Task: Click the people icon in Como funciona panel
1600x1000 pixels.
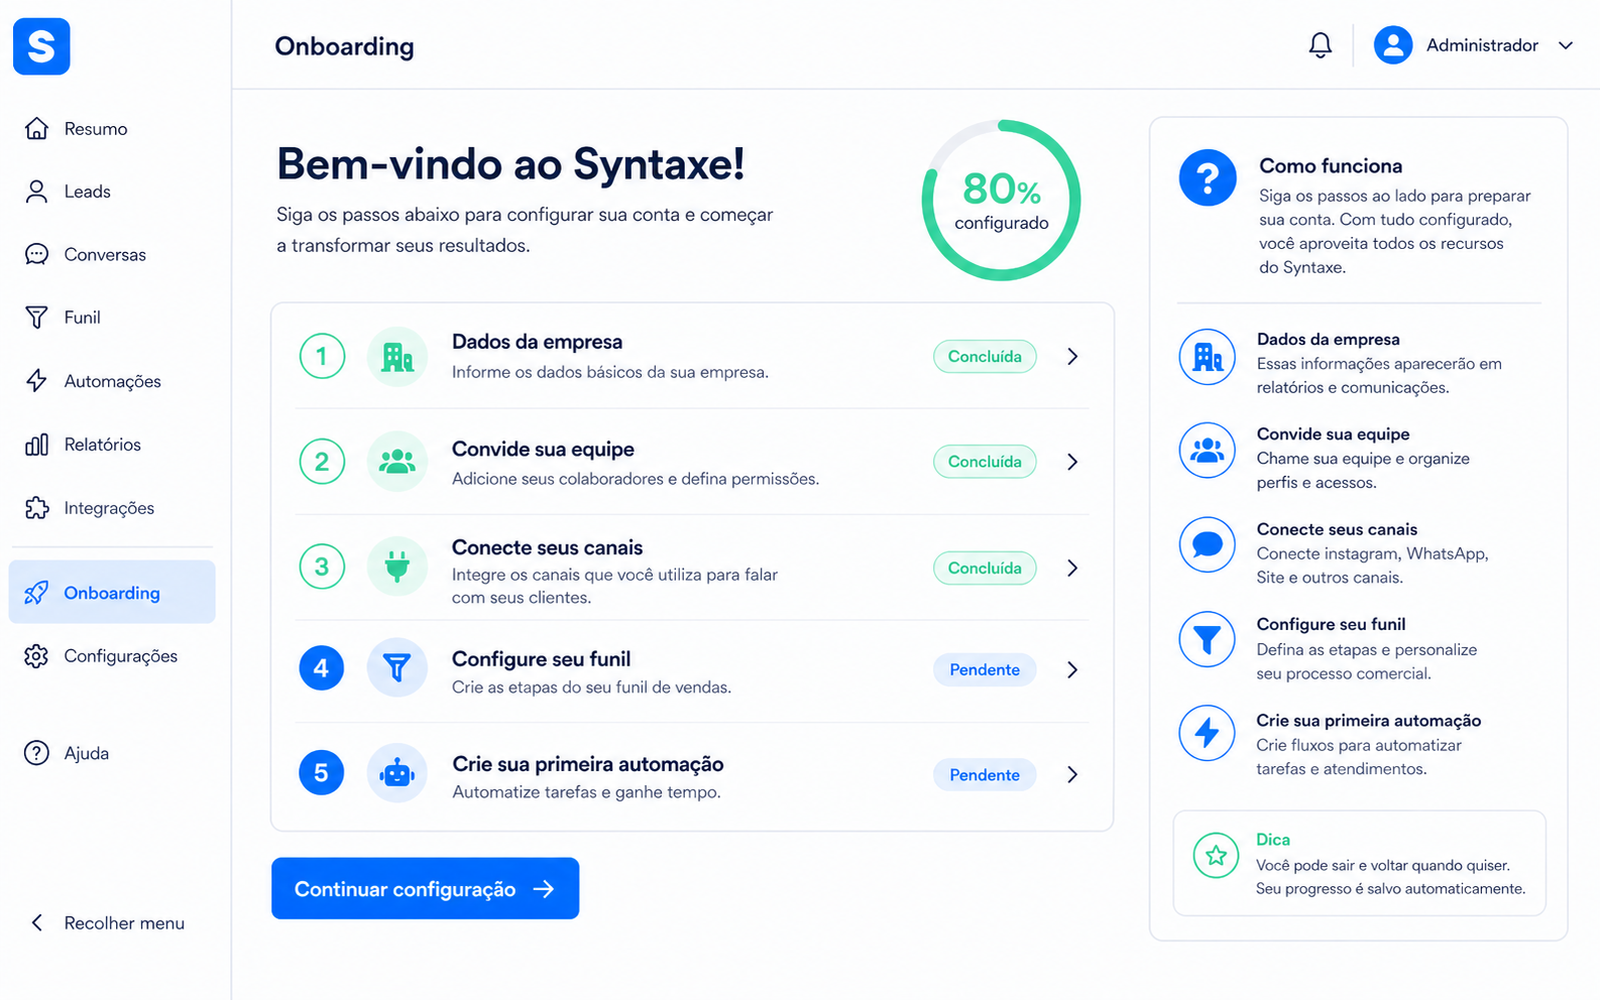Action: (x=1207, y=451)
